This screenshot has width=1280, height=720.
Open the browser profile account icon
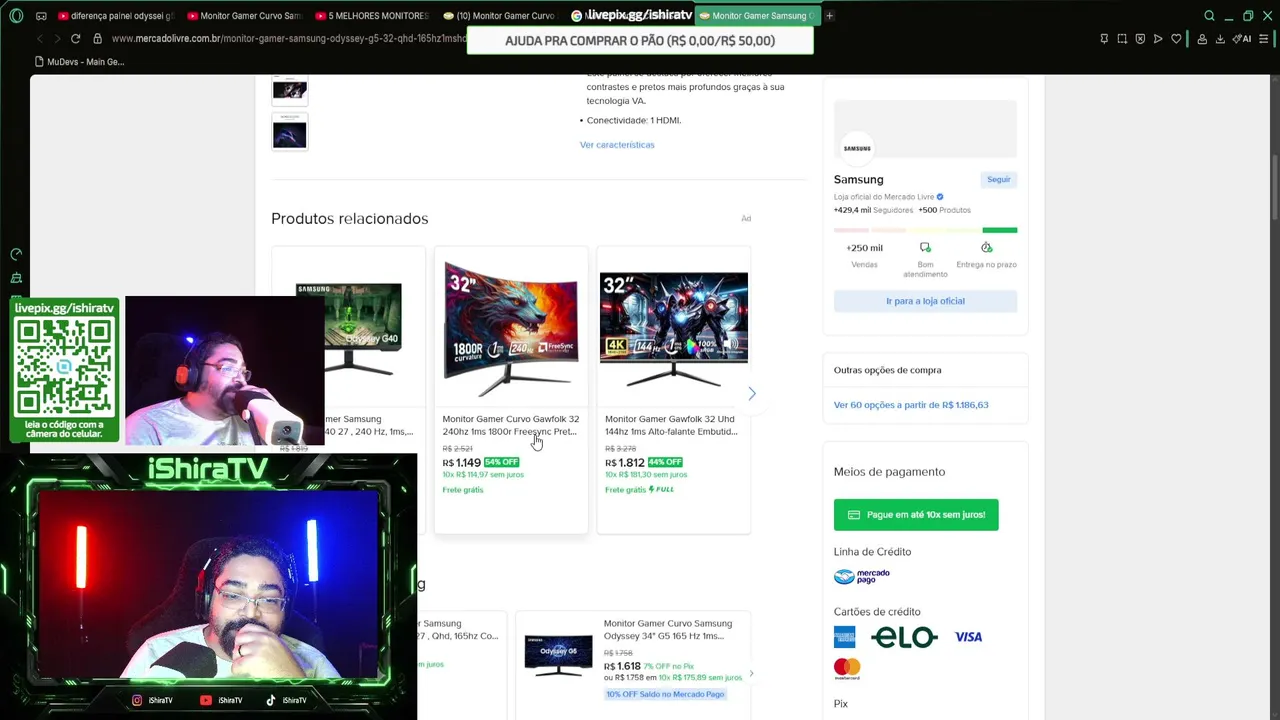(1202, 39)
